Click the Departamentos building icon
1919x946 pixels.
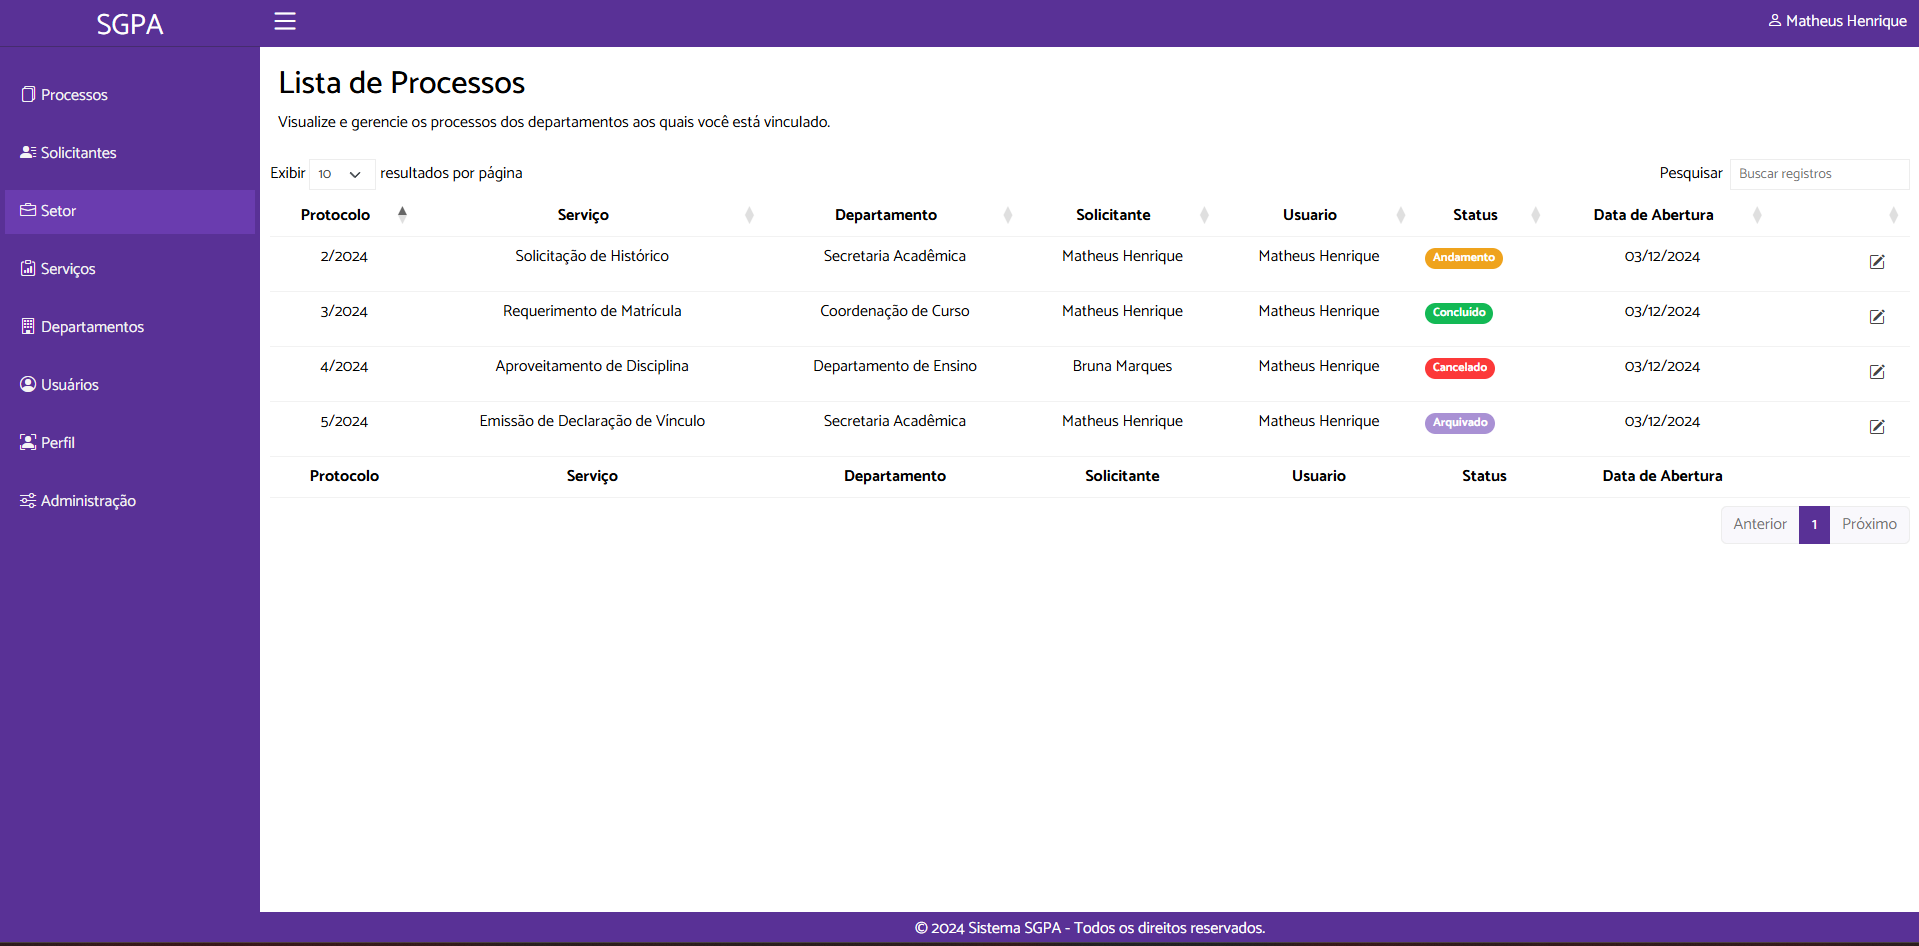tap(28, 327)
